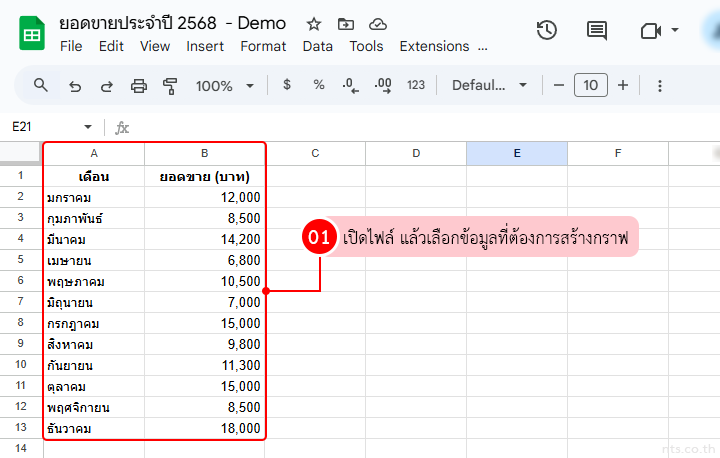Click the font size field showing 10
Image resolution: width=720 pixels, height=458 pixels.
coord(590,85)
